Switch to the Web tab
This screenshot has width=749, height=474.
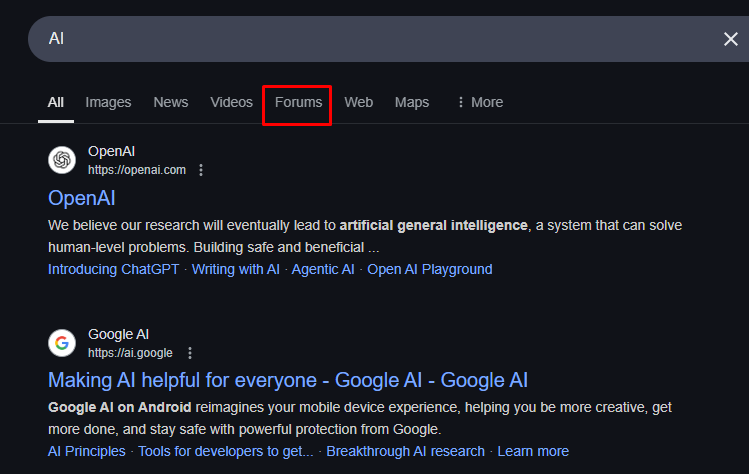tap(359, 102)
